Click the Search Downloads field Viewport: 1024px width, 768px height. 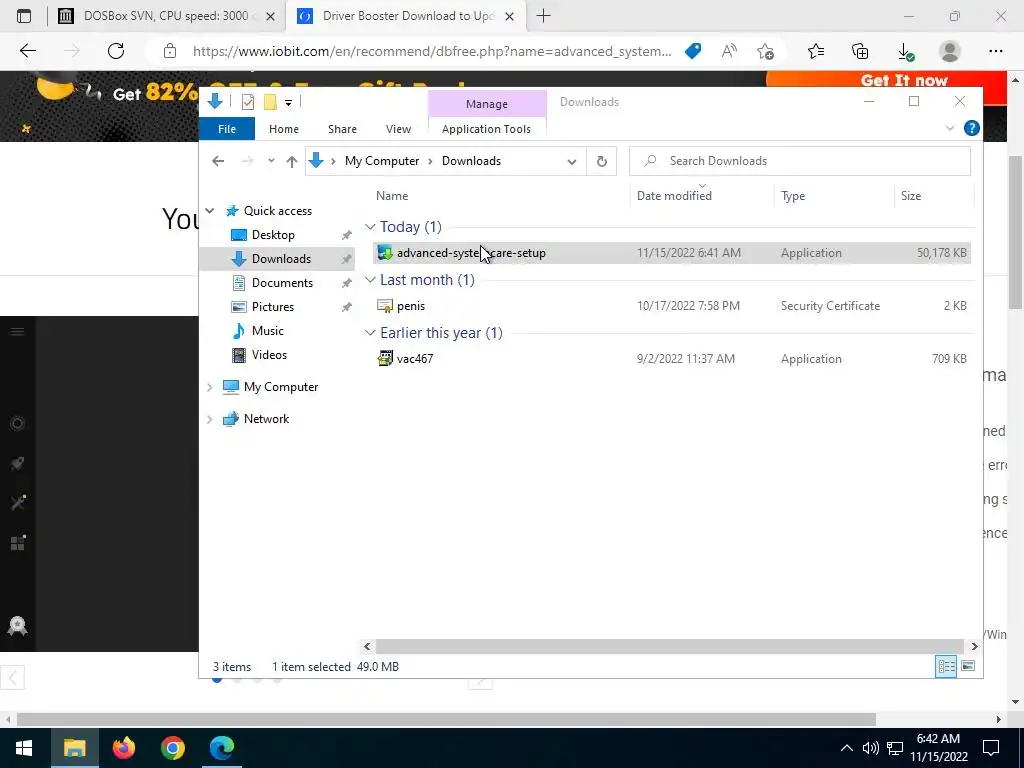click(x=799, y=161)
